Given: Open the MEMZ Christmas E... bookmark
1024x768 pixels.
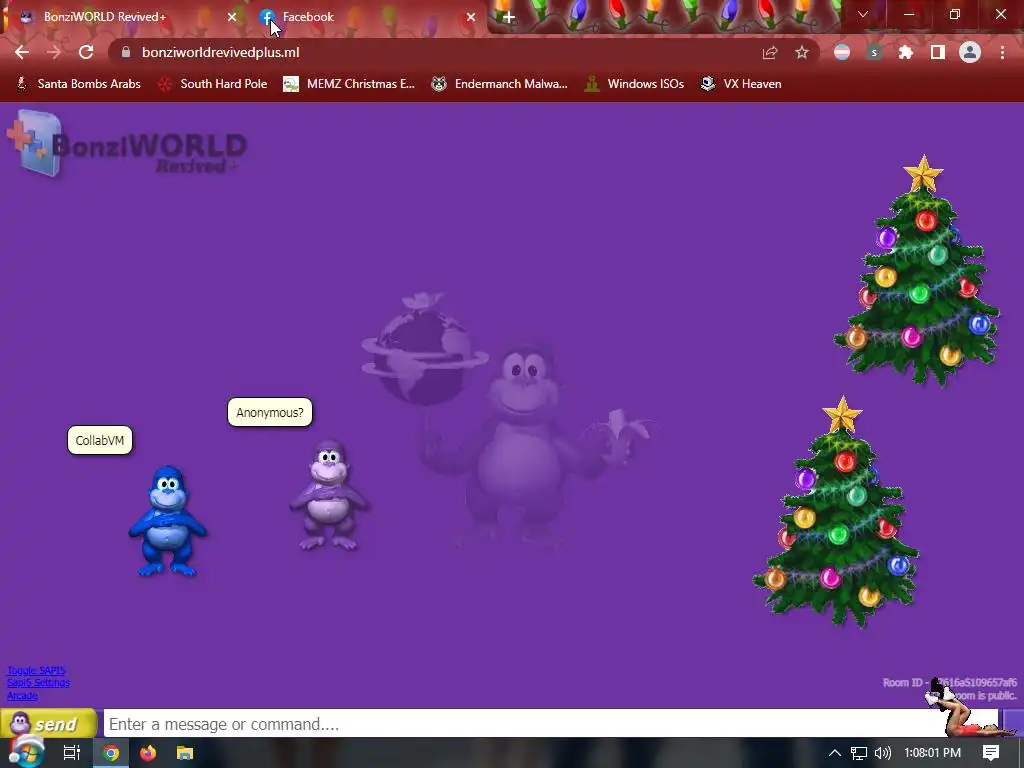Looking at the screenshot, I should pos(349,84).
